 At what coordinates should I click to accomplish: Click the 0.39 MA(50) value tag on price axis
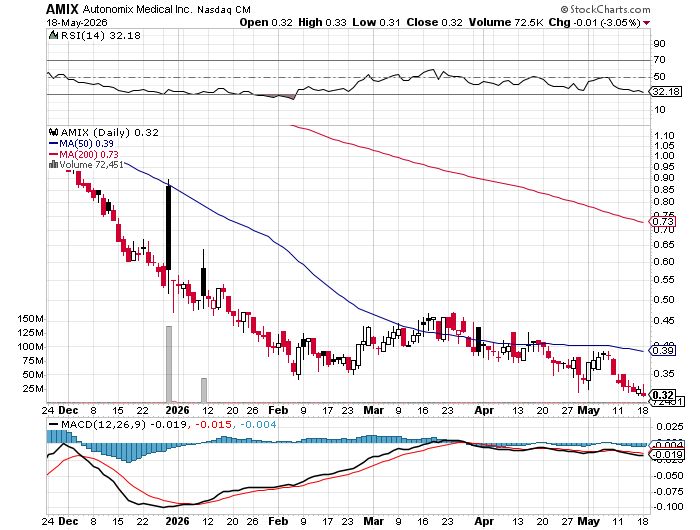(663, 351)
